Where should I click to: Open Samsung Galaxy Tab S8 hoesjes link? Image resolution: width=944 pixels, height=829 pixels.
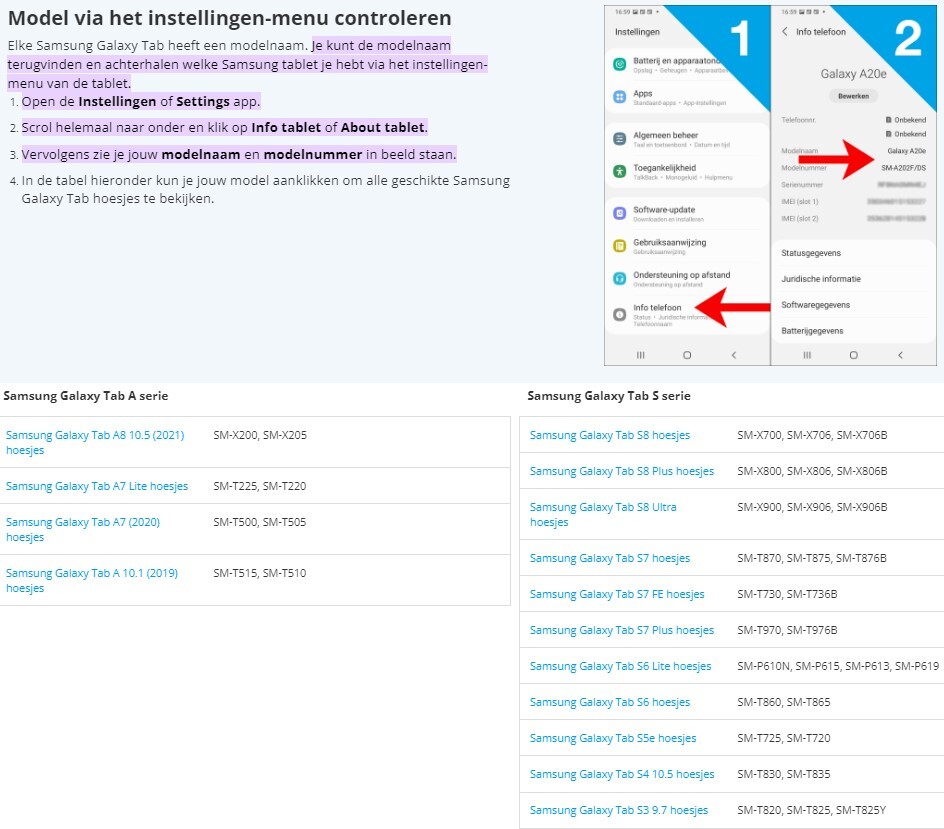click(610, 435)
